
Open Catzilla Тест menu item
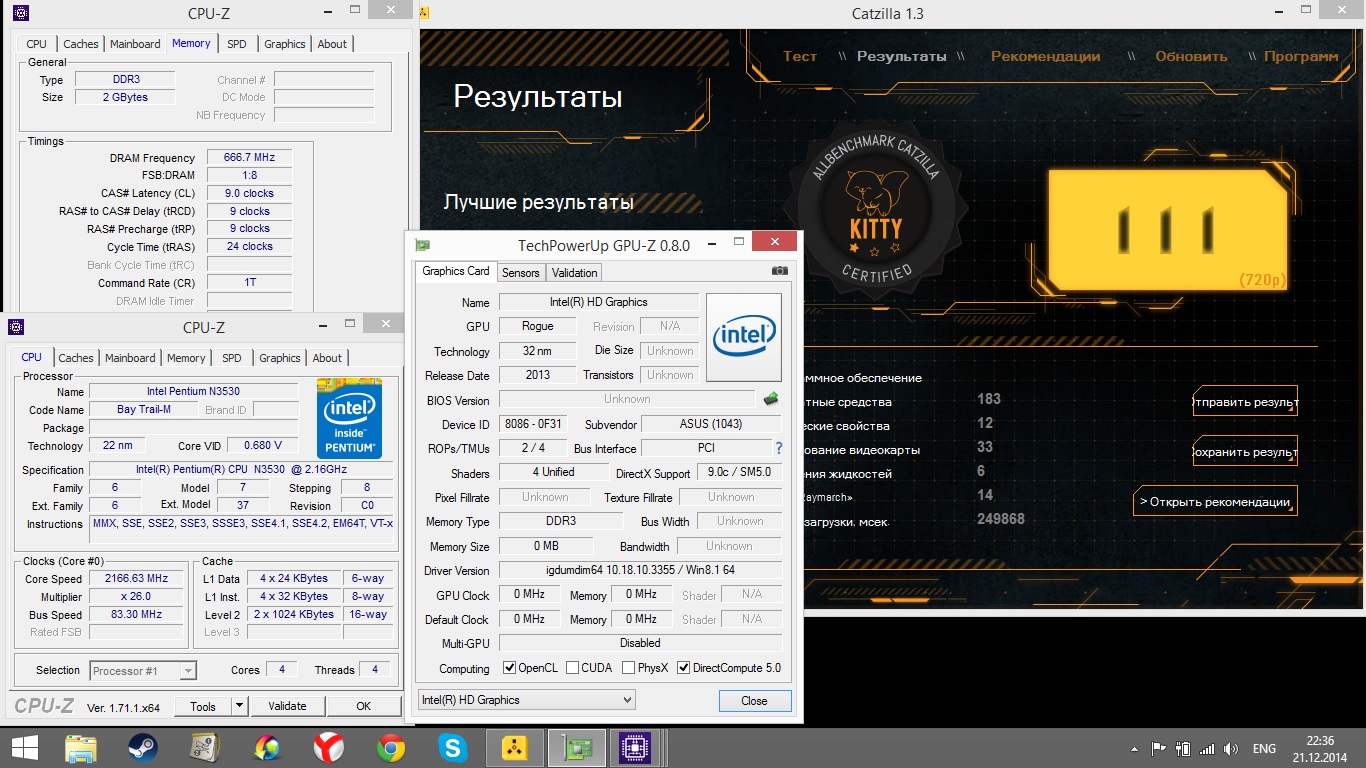coord(800,56)
